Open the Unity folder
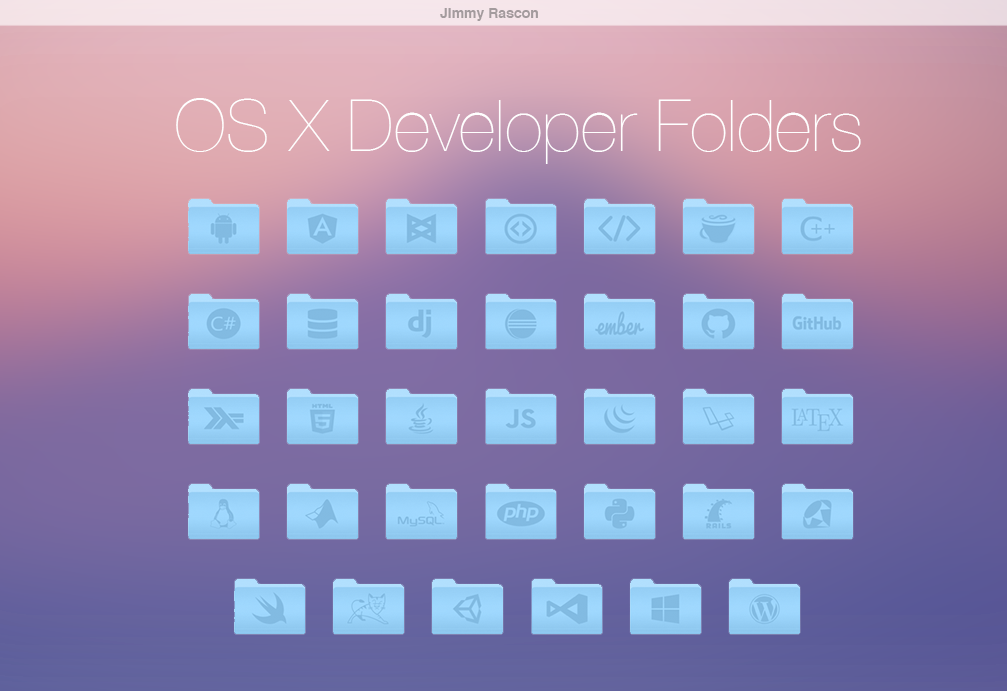Image resolution: width=1007 pixels, height=691 pixels. 467,607
